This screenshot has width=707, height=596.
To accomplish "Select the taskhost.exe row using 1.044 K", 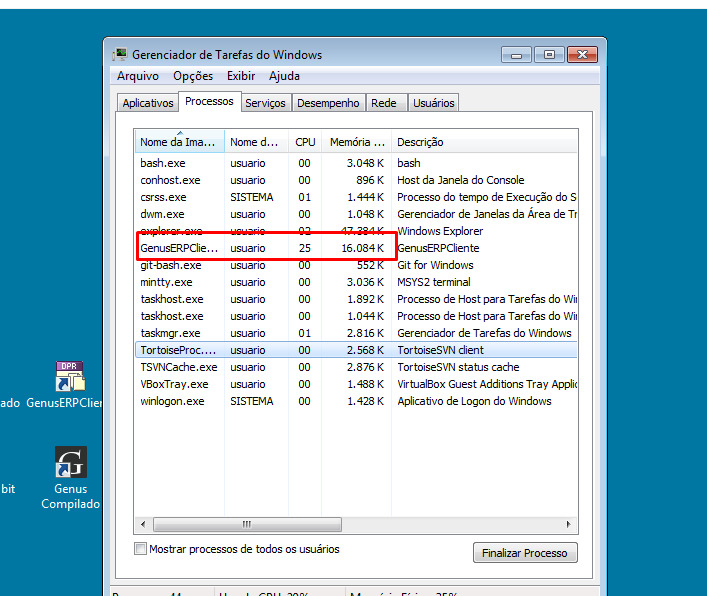I will pyautogui.click(x=356, y=316).
